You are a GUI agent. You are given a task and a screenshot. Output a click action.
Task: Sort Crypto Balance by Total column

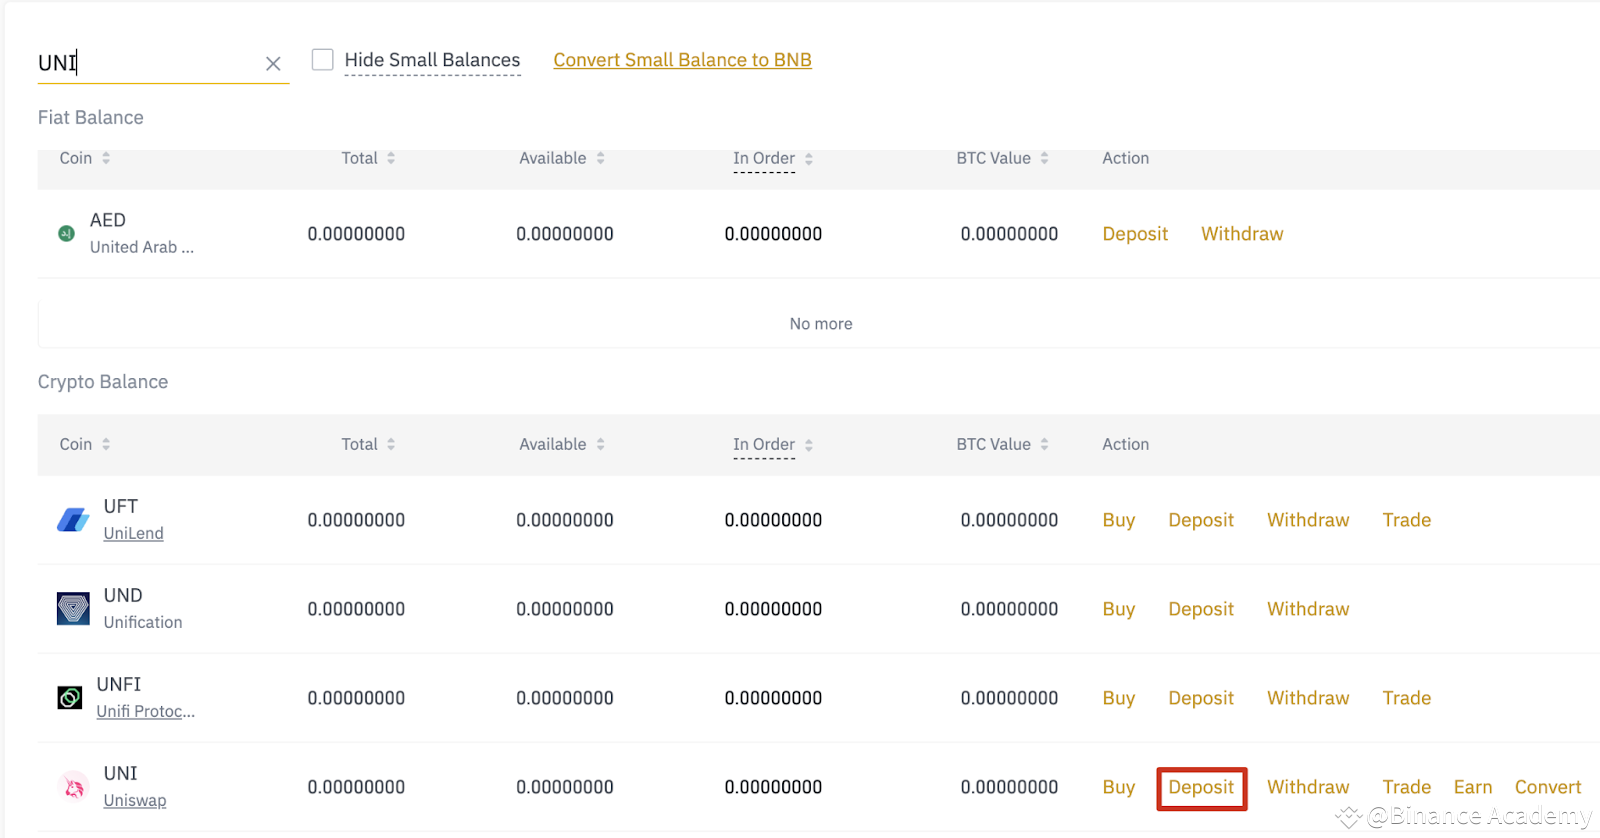pos(367,444)
